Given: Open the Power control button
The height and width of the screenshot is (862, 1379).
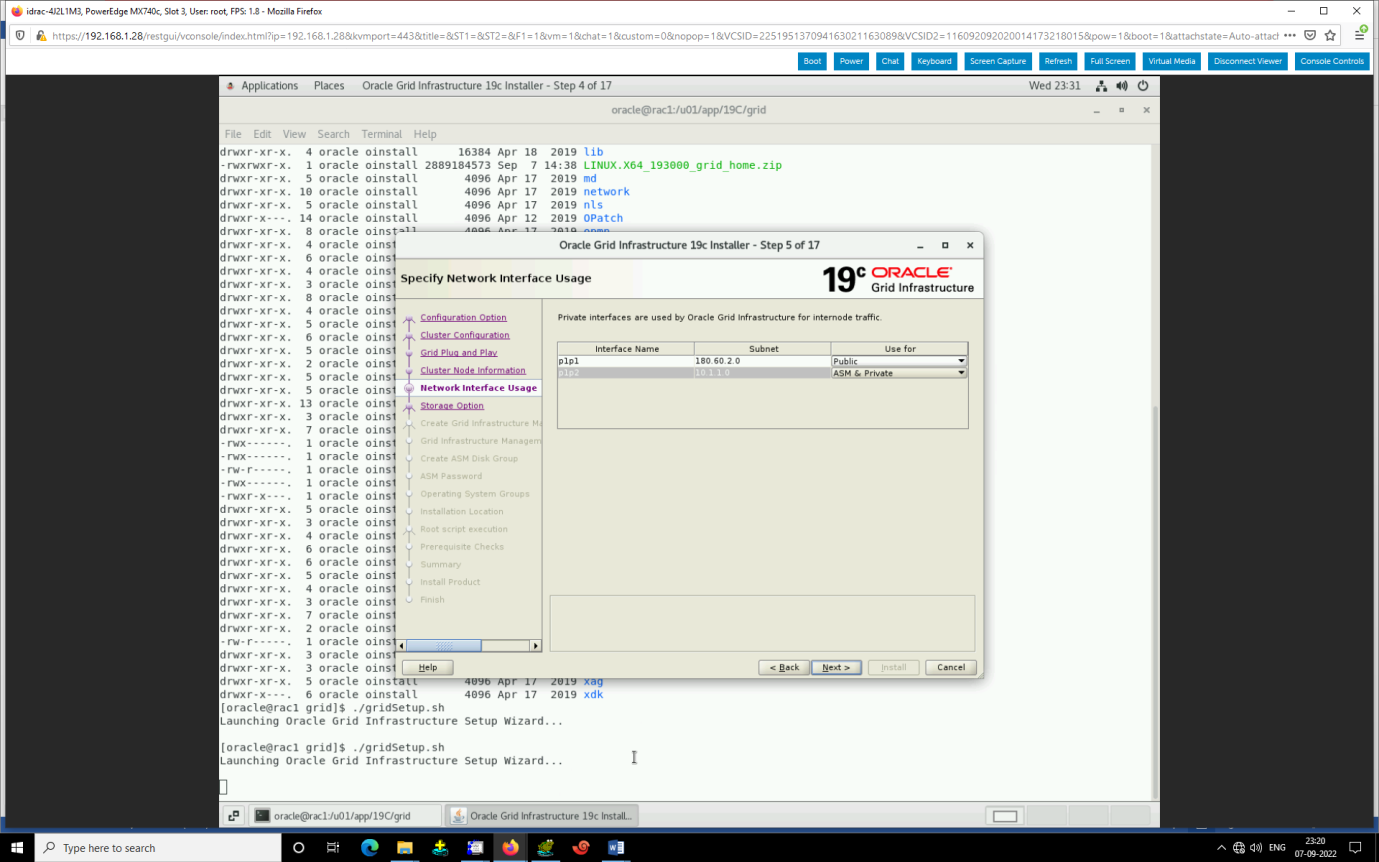Looking at the screenshot, I should point(851,61).
